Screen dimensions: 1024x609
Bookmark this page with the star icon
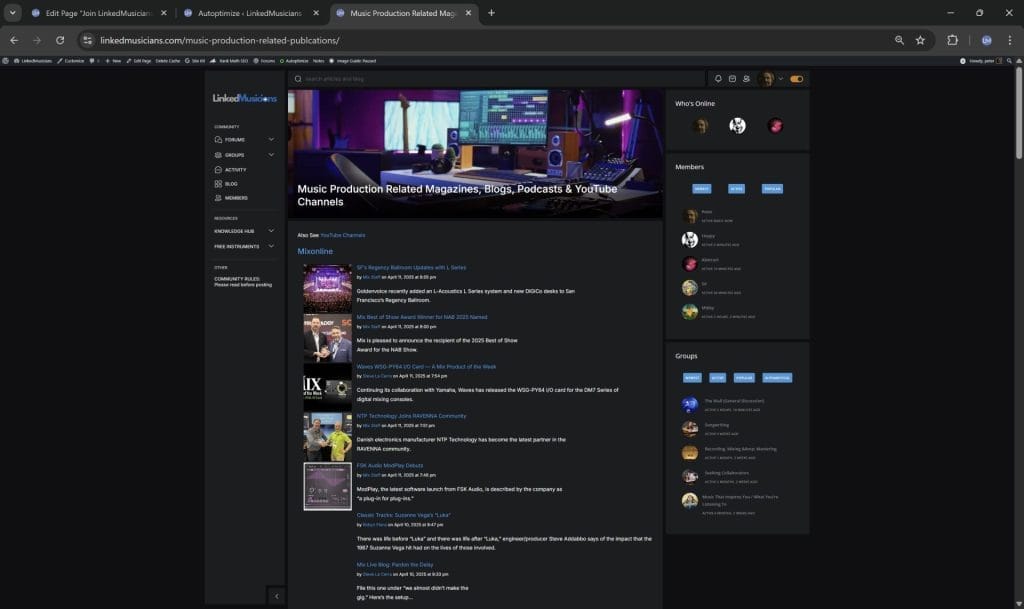point(920,40)
